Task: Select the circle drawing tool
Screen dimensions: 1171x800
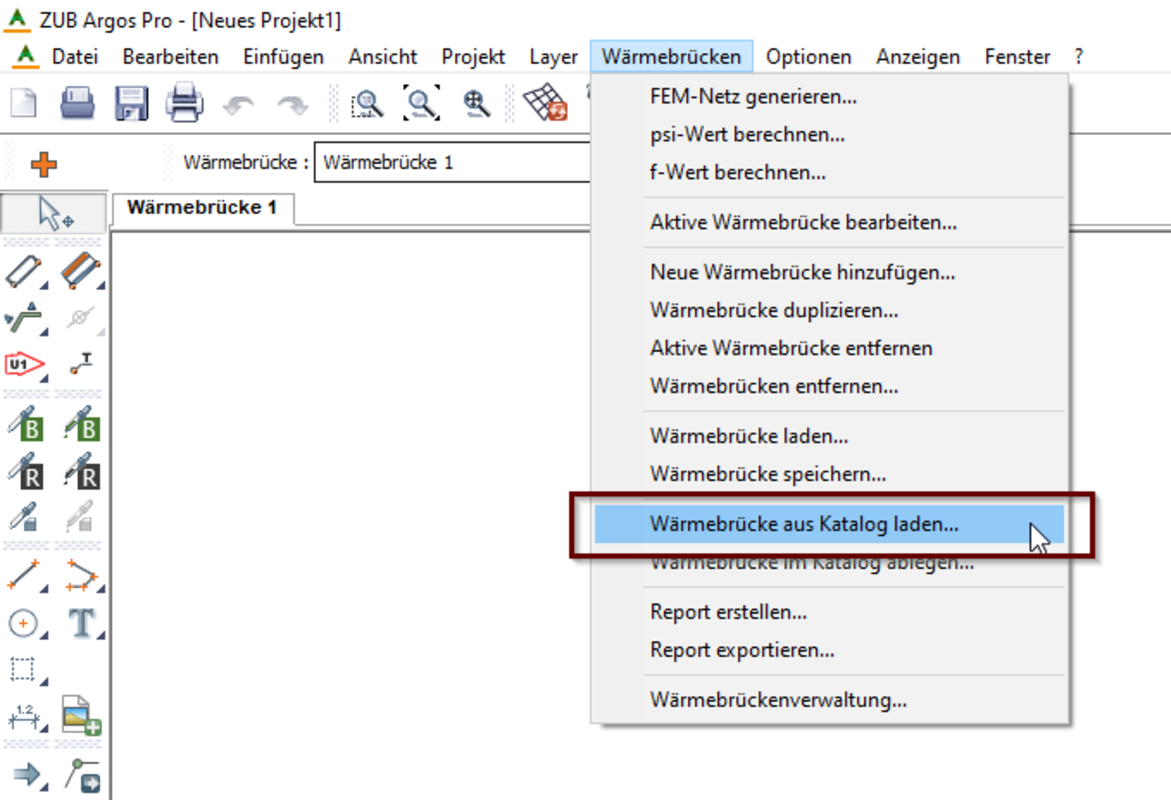Action: pos(24,624)
